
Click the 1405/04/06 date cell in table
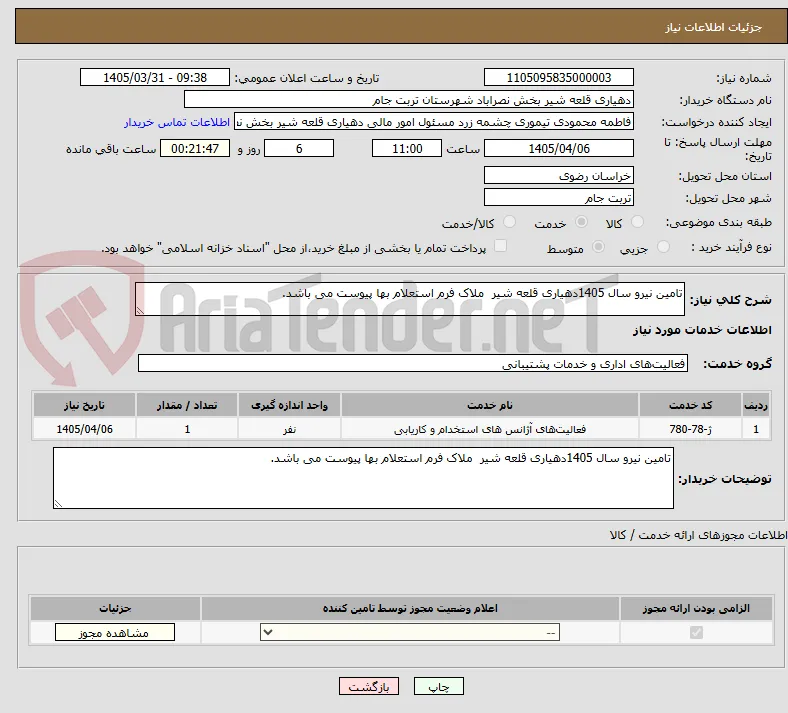84,429
